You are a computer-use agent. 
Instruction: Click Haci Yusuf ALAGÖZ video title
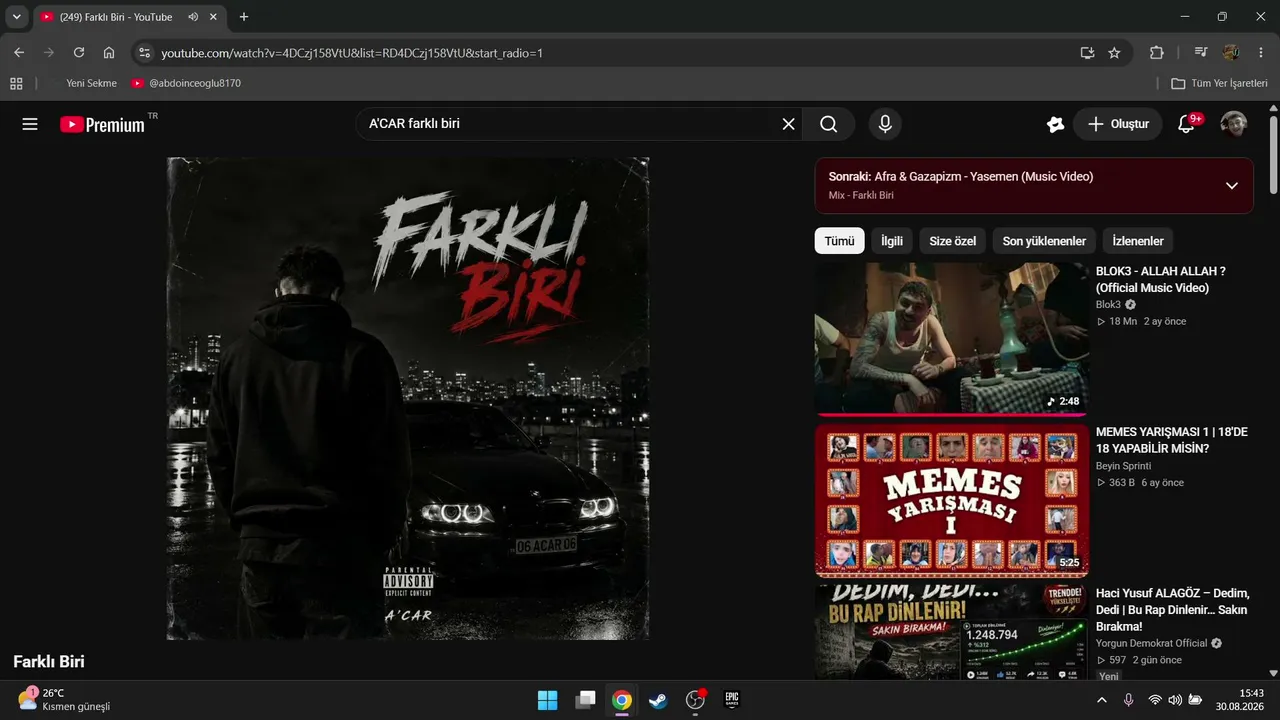coord(1173,609)
